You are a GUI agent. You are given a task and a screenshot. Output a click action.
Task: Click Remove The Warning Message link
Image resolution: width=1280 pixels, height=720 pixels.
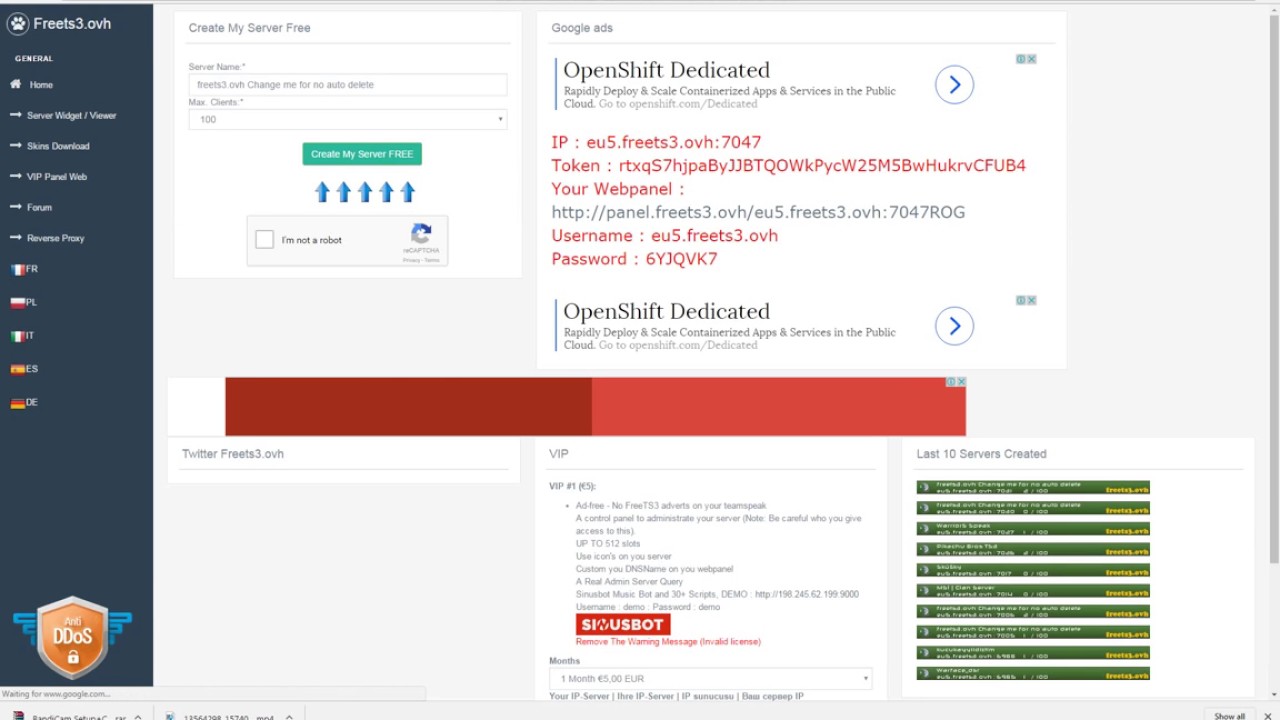(x=668, y=642)
